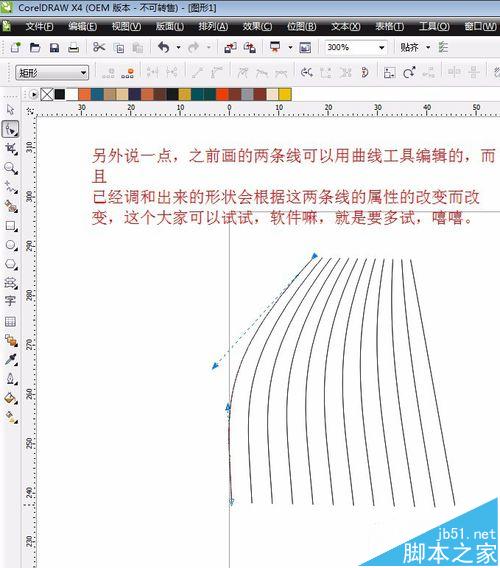This screenshot has height=568, width=500.
Task: Open the Application Launcher dropdown arrow
Action: [290, 47]
